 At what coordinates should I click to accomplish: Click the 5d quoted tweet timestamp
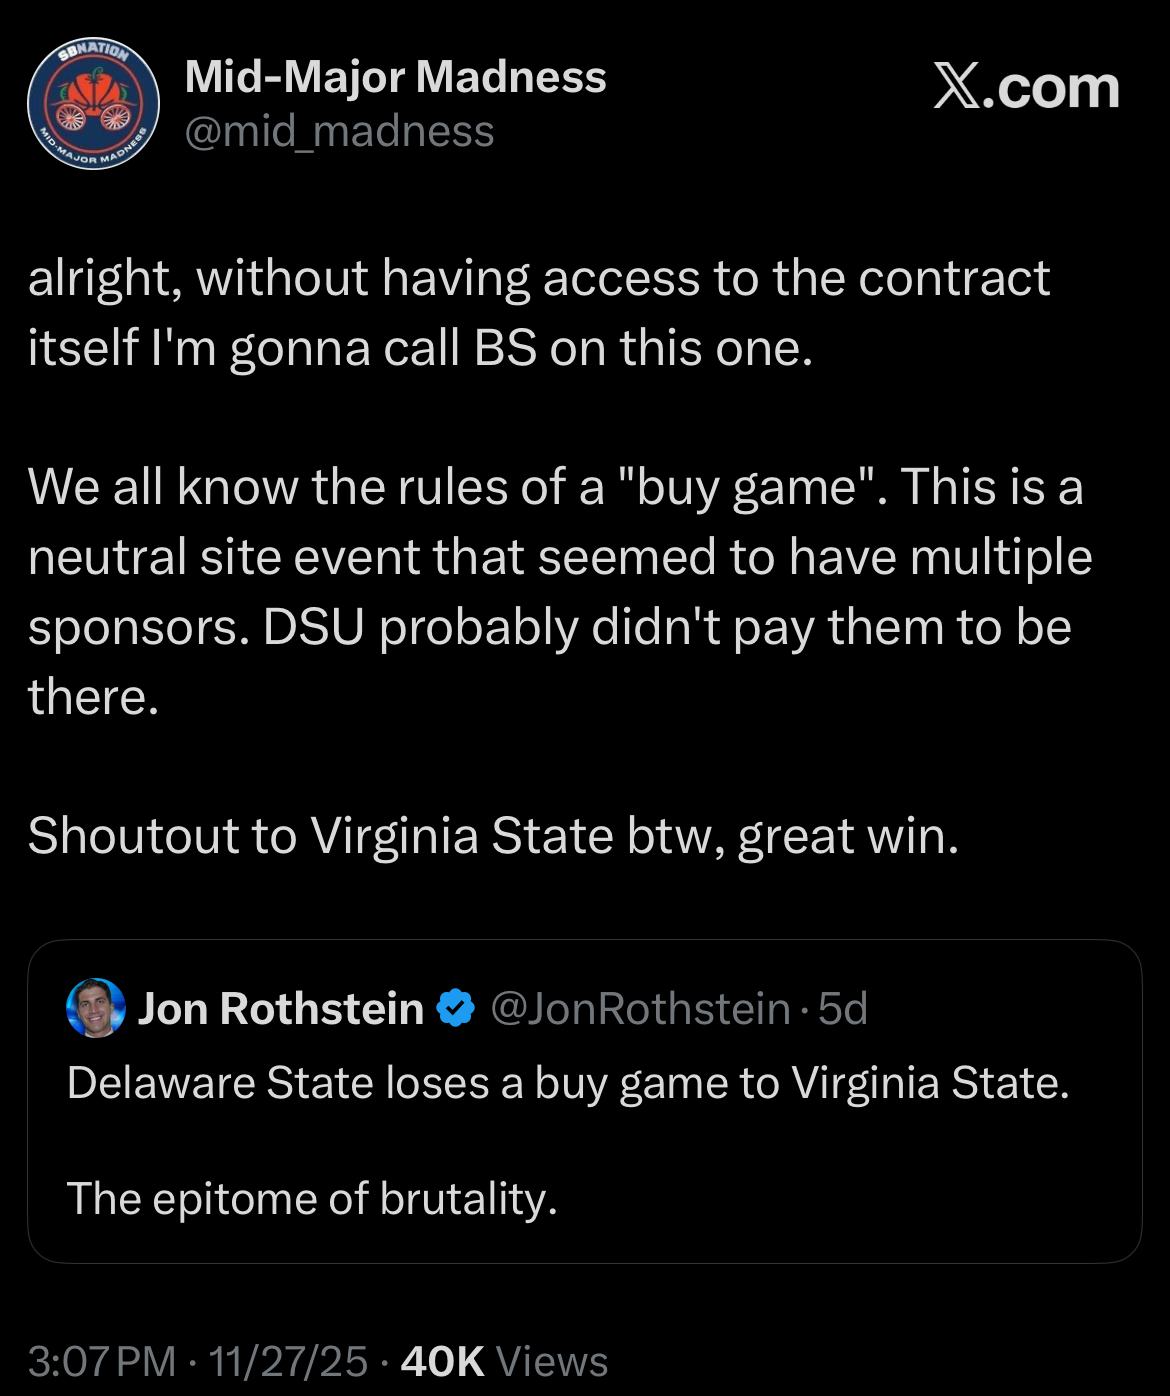tap(842, 1008)
